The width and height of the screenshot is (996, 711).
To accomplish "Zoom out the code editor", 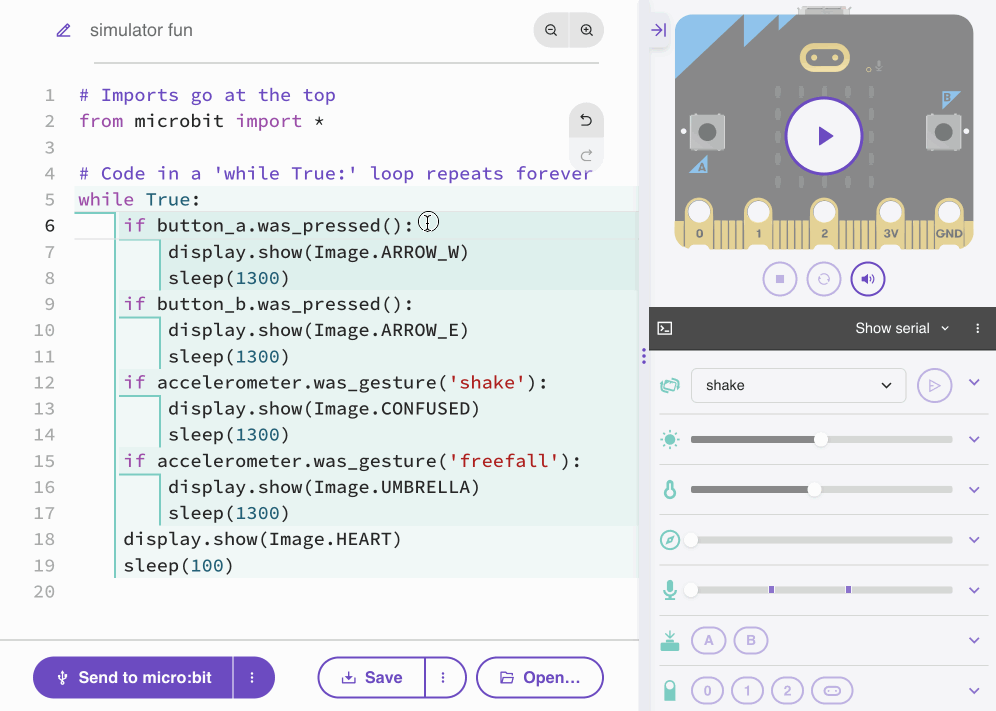I will pos(551,30).
